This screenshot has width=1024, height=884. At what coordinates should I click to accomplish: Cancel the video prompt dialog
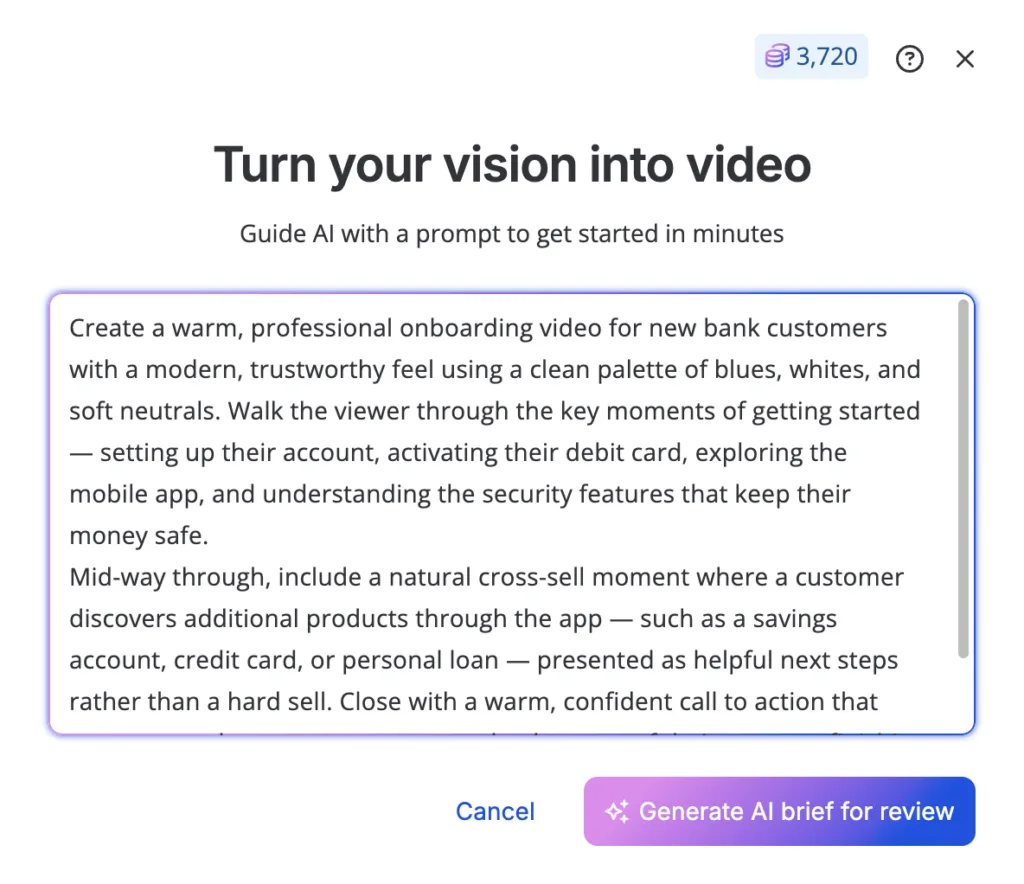point(495,812)
